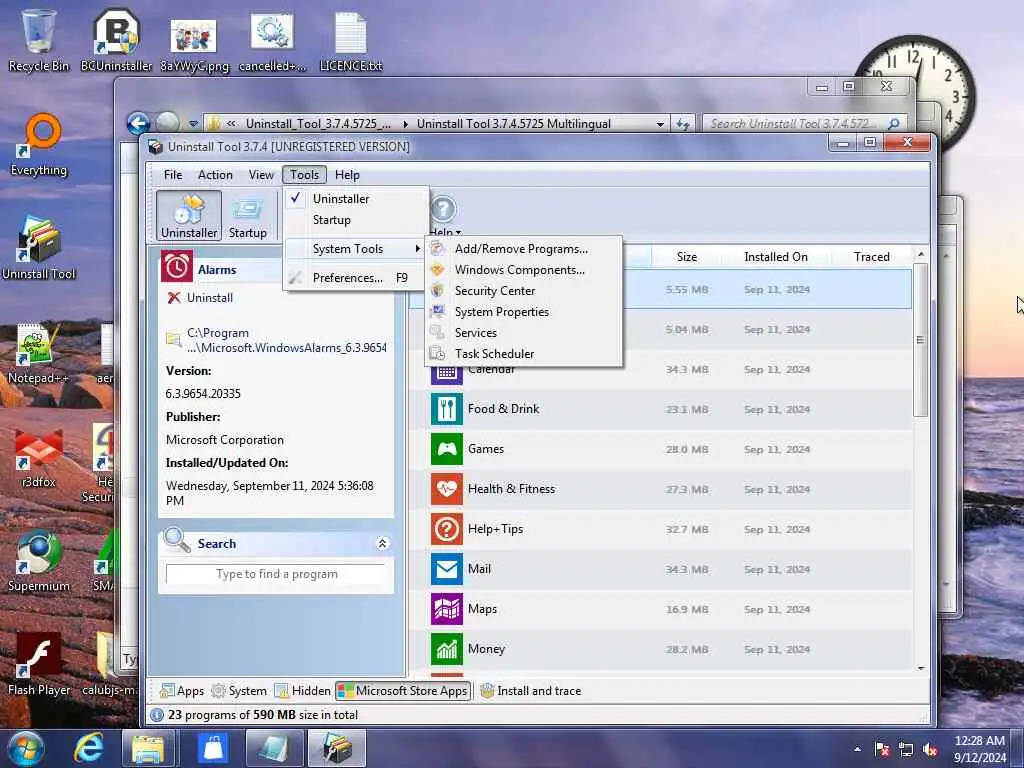Select the Calendar app icon
The width and height of the screenshot is (1024, 768).
point(447,374)
